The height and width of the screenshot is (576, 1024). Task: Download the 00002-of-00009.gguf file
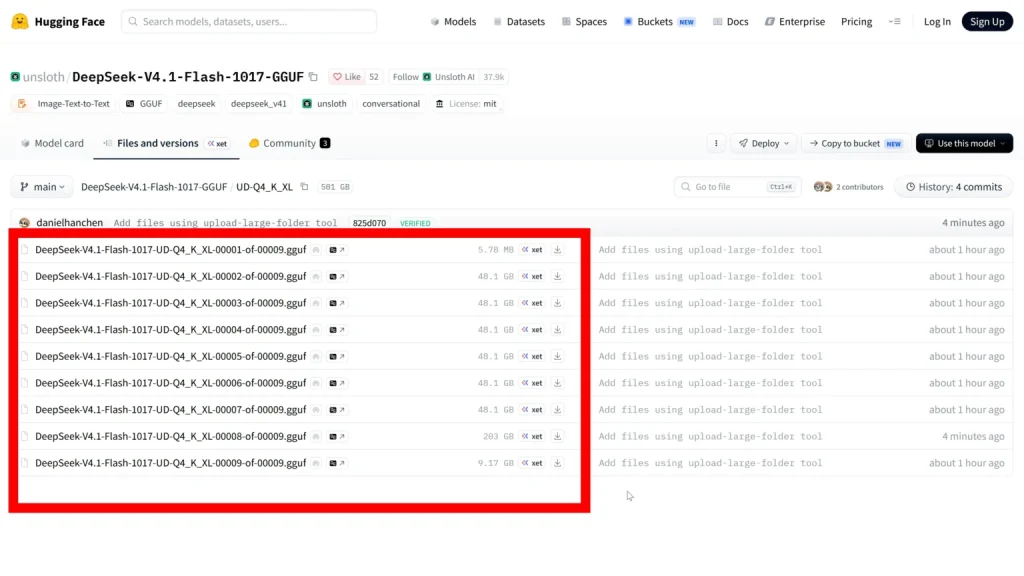pos(557,276)
